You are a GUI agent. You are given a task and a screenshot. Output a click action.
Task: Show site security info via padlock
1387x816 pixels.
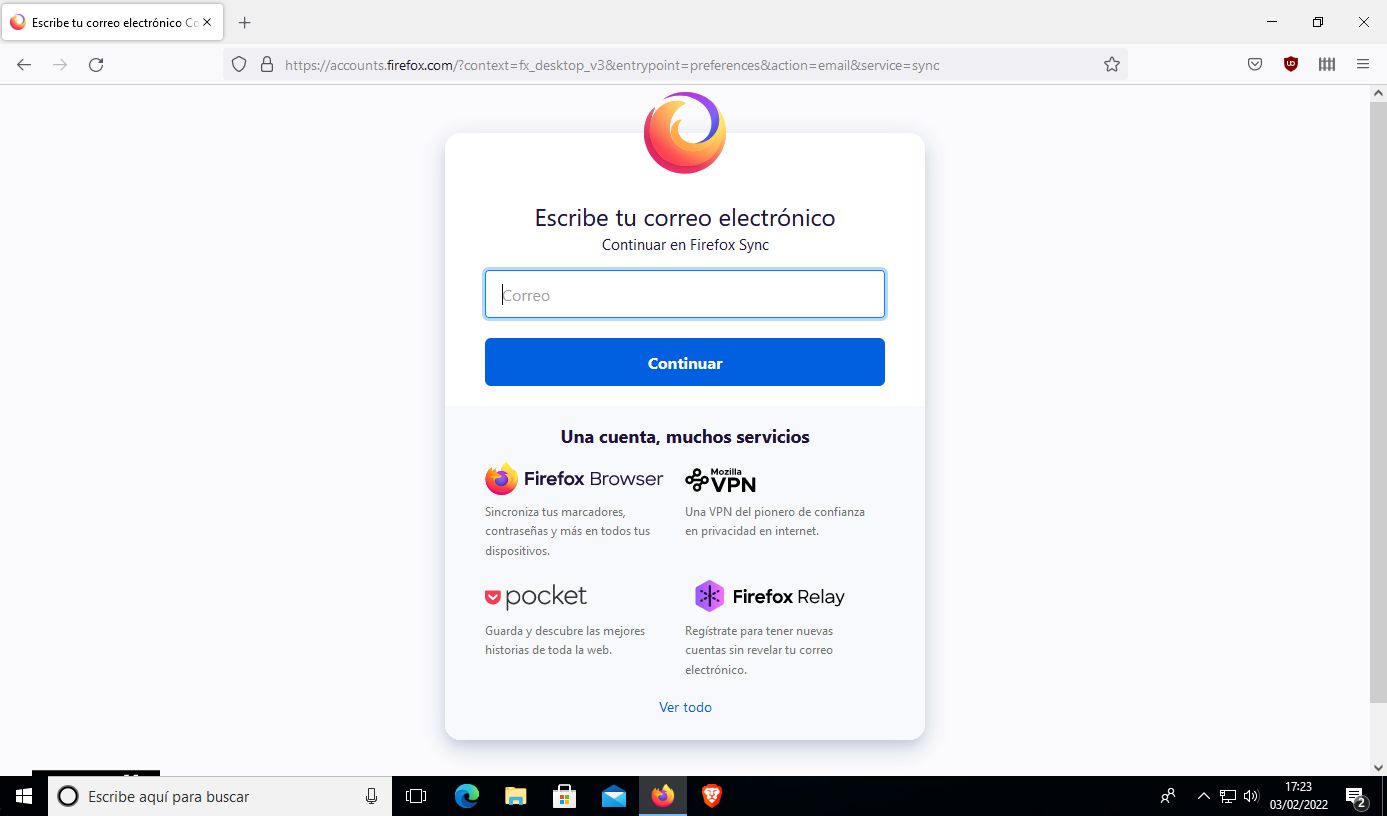(266, 65)
